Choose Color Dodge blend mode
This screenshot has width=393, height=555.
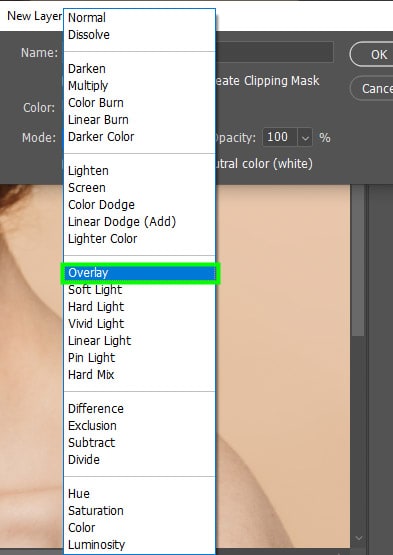pyautogui.click(x=139, y=205)
